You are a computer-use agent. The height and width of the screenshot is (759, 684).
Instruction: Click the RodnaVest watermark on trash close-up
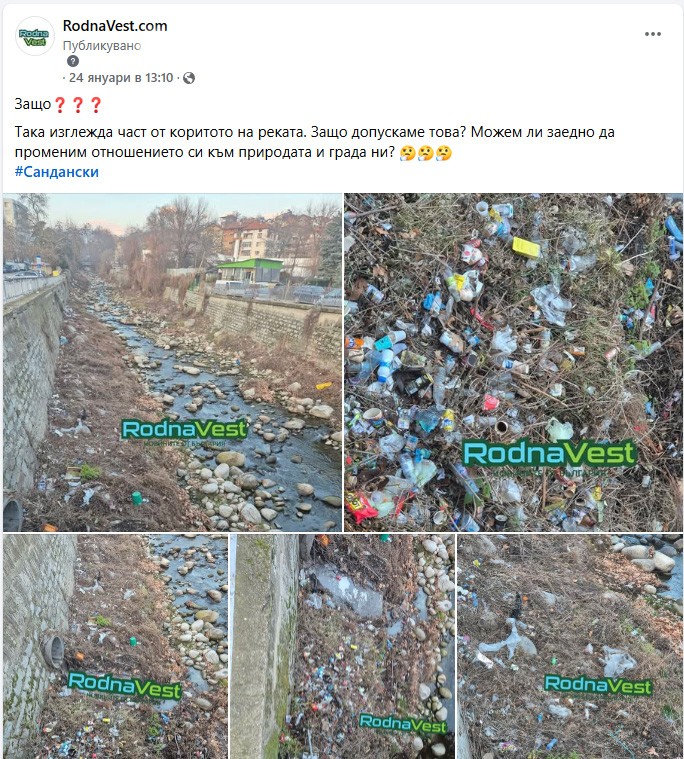(549, 454)
